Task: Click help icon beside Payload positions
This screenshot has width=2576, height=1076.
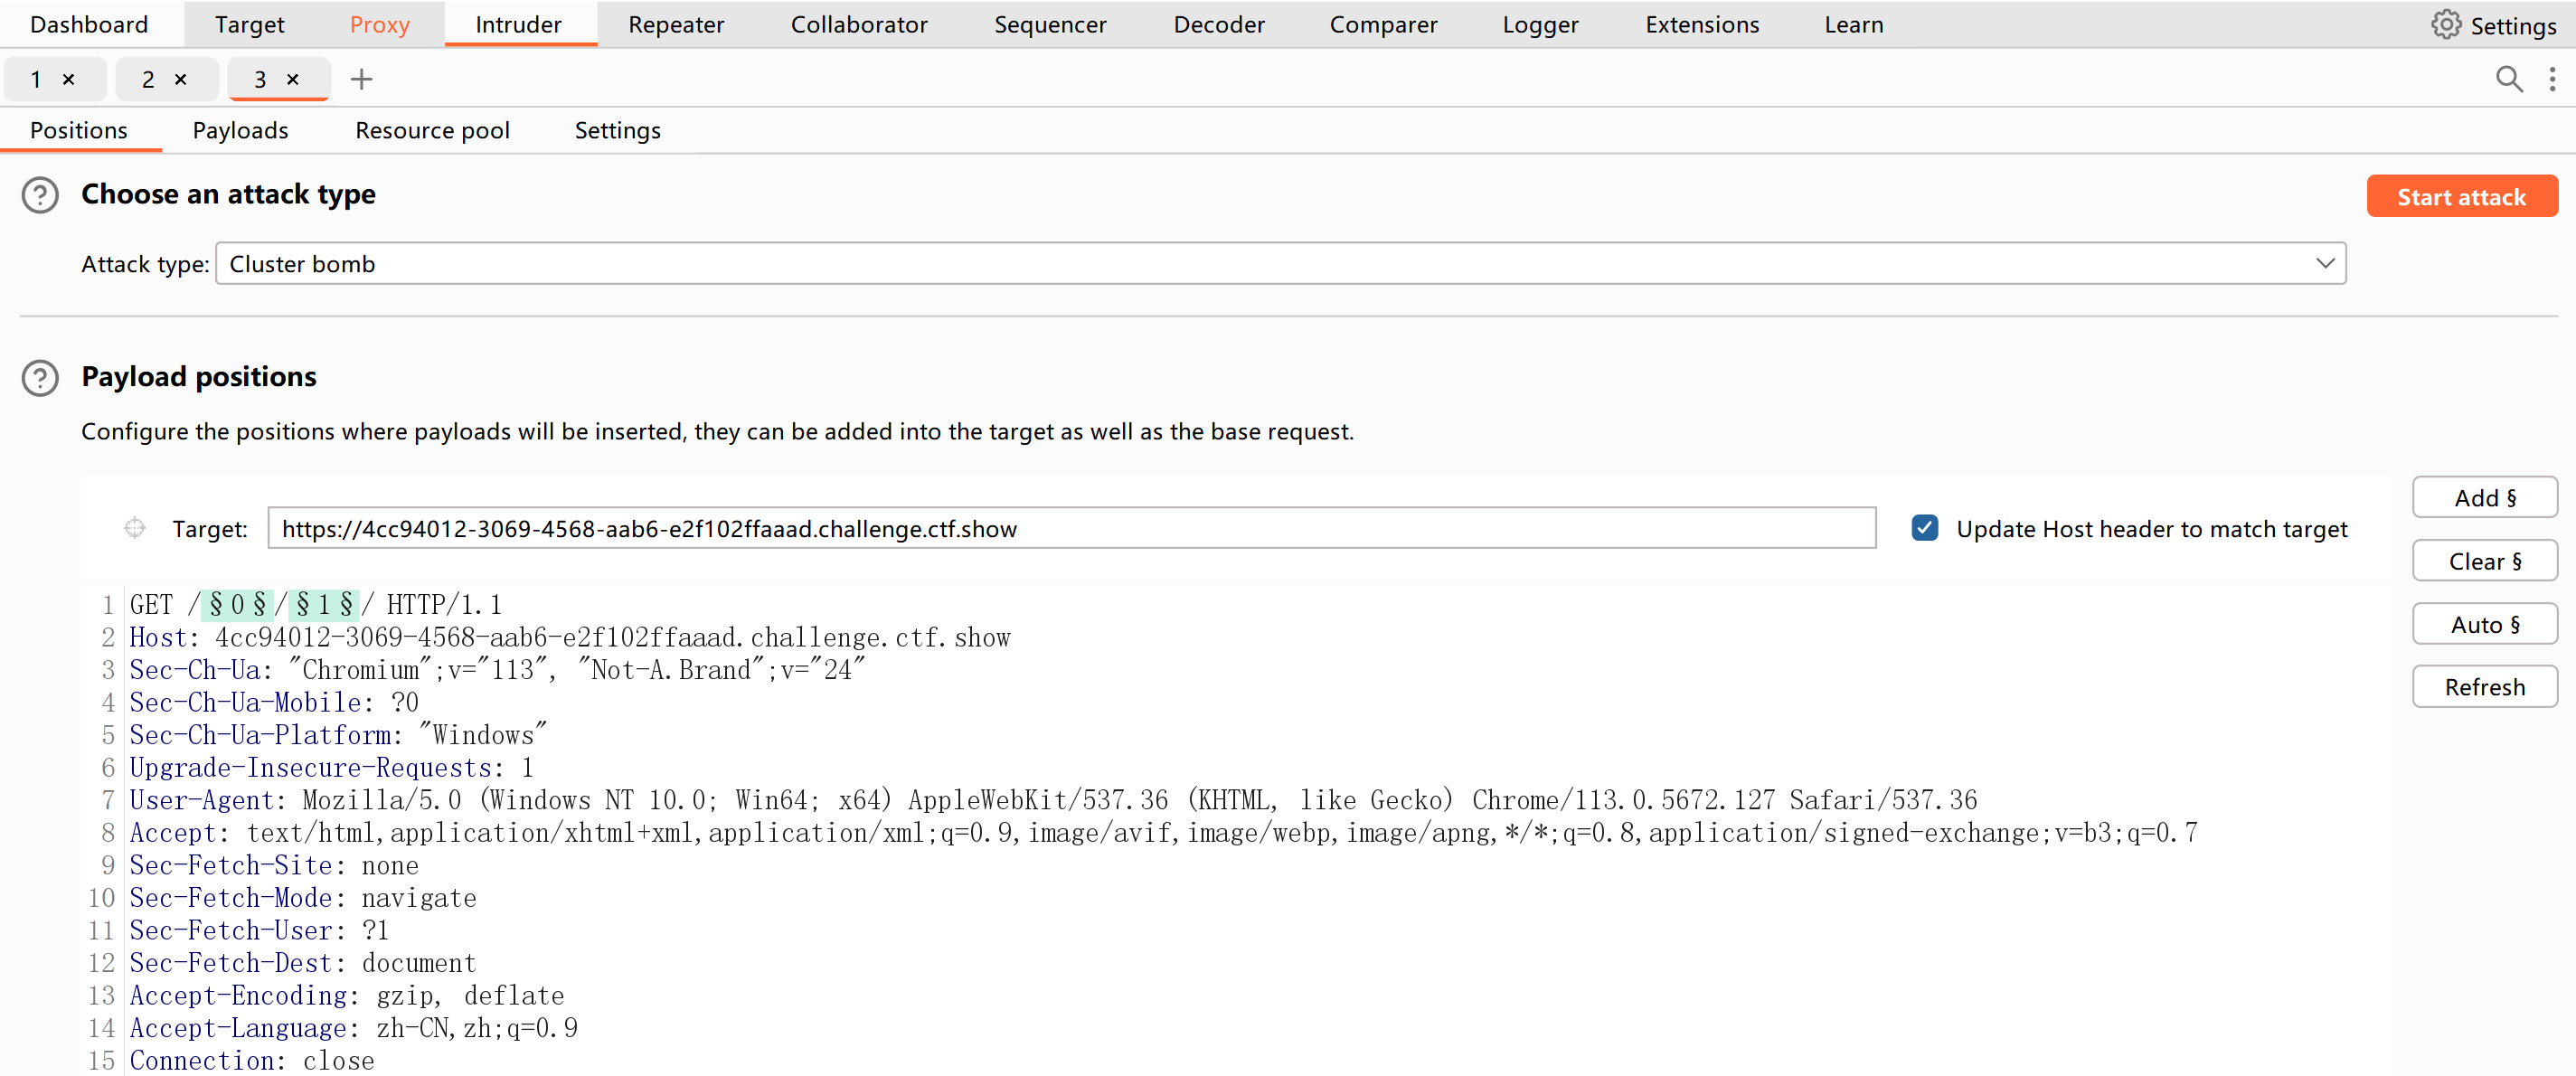Action: [x=40, y=378]
